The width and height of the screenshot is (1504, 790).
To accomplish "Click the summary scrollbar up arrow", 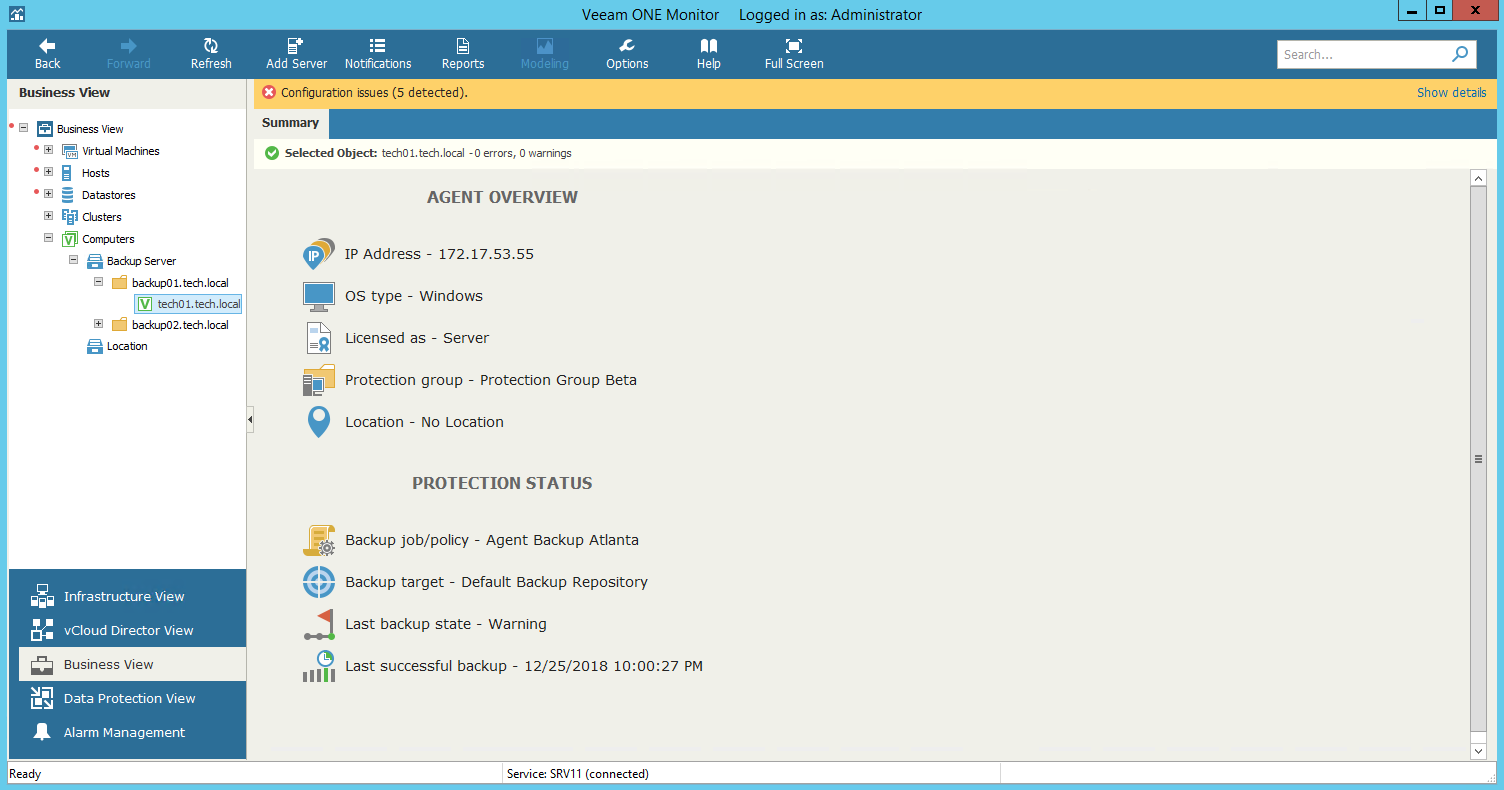I will (x=1478, y=177).
